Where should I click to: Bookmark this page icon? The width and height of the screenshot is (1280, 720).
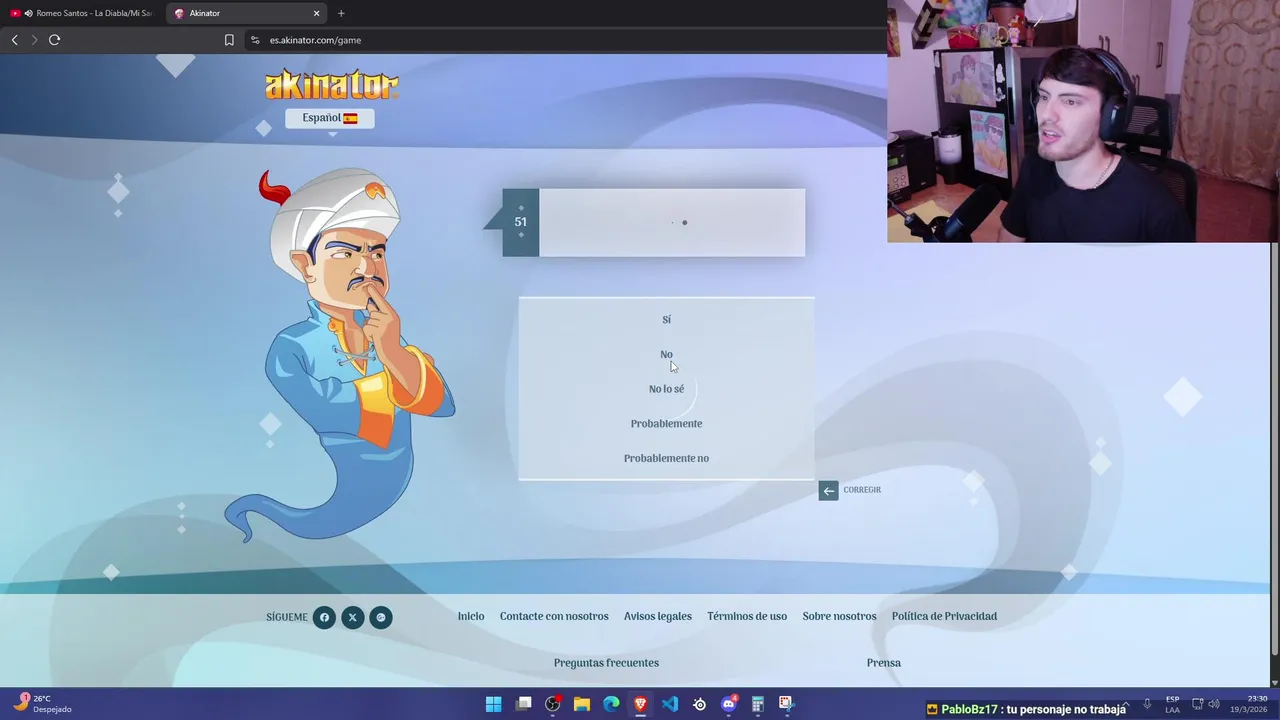point(229,40)
